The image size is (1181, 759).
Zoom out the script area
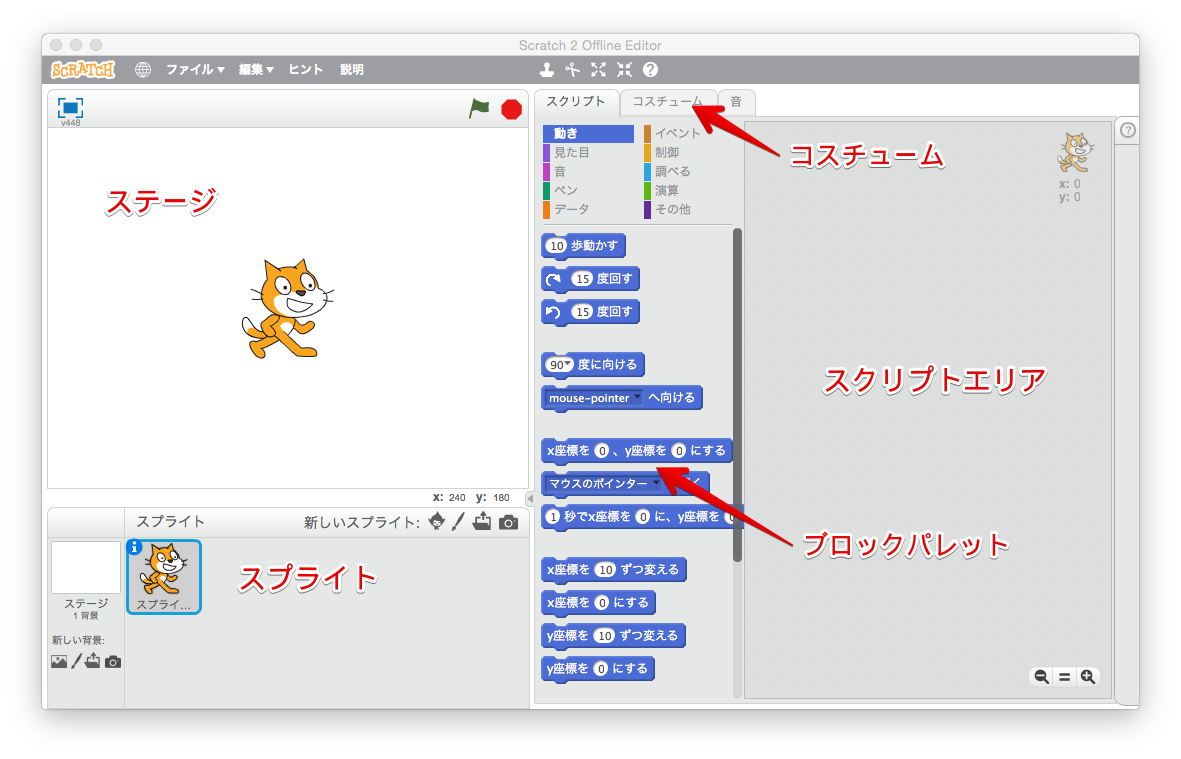1041,676
